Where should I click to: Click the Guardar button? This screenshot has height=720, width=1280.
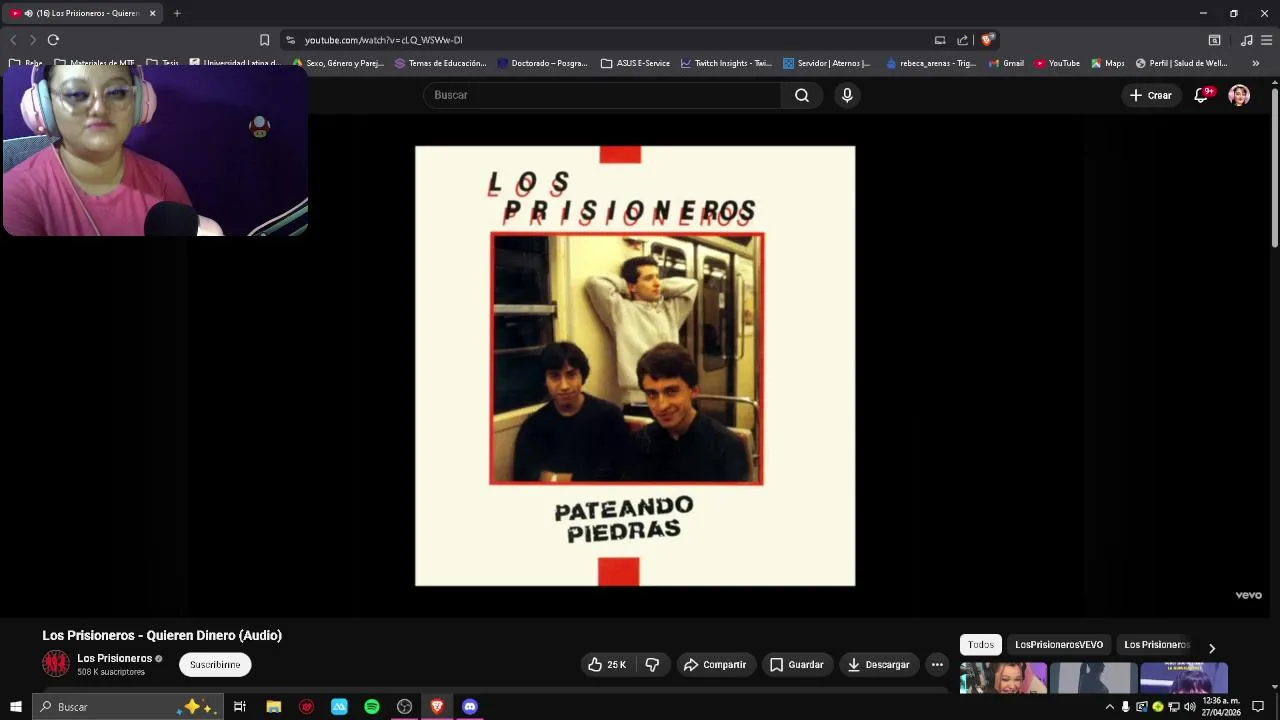pos(797,664)
